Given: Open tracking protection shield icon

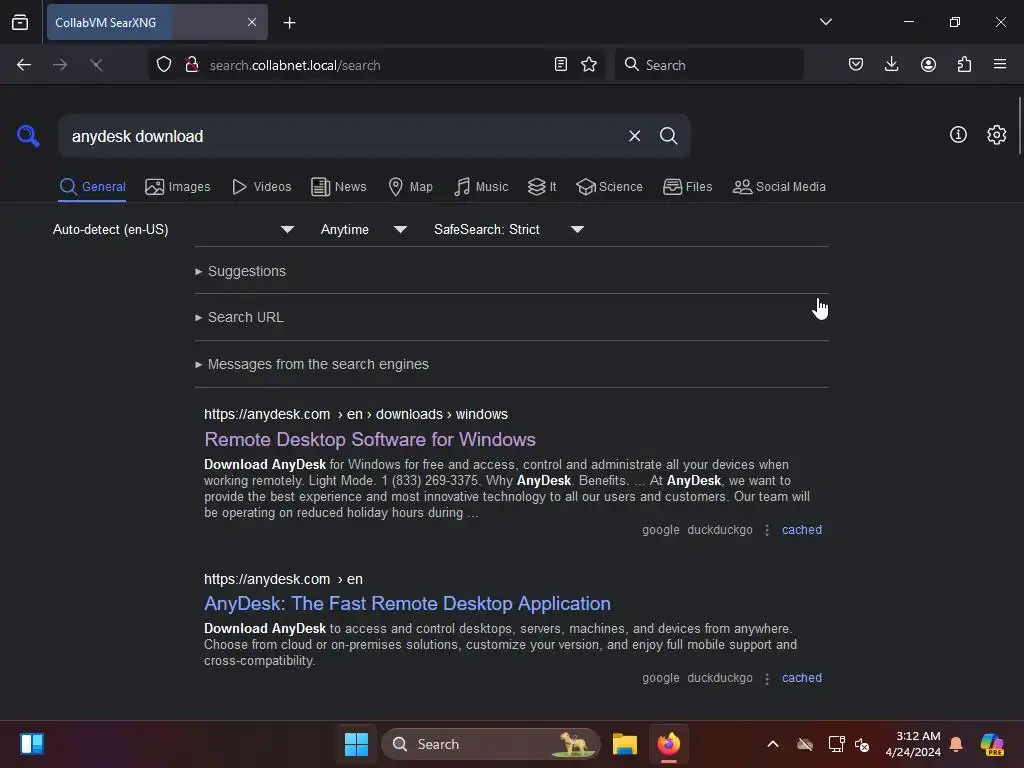Looking at the screenshot, I should 164,65.
